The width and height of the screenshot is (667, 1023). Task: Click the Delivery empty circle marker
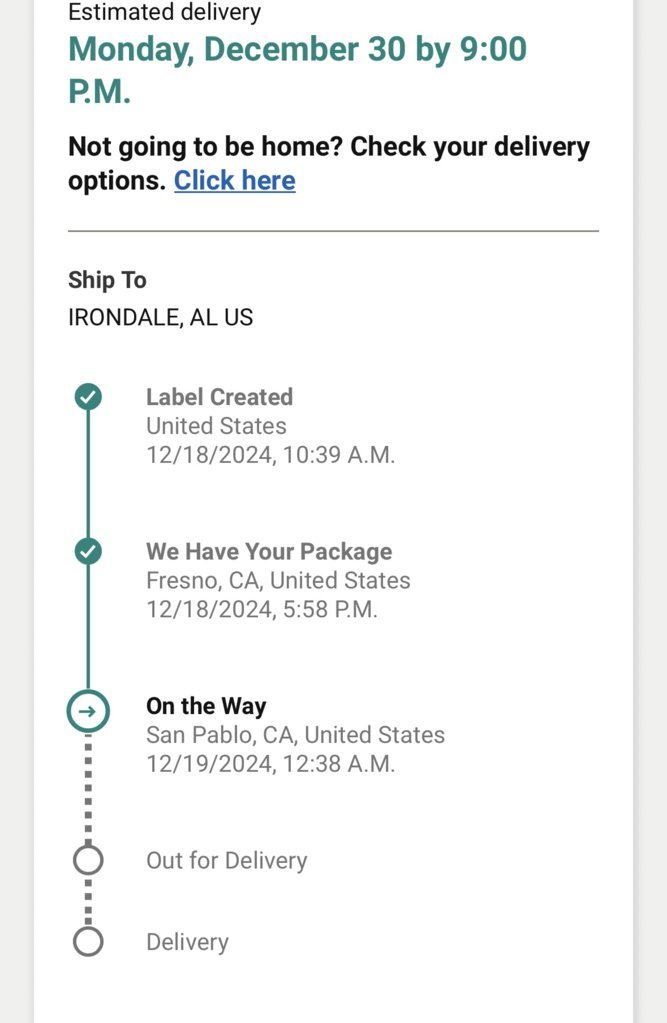88,942
